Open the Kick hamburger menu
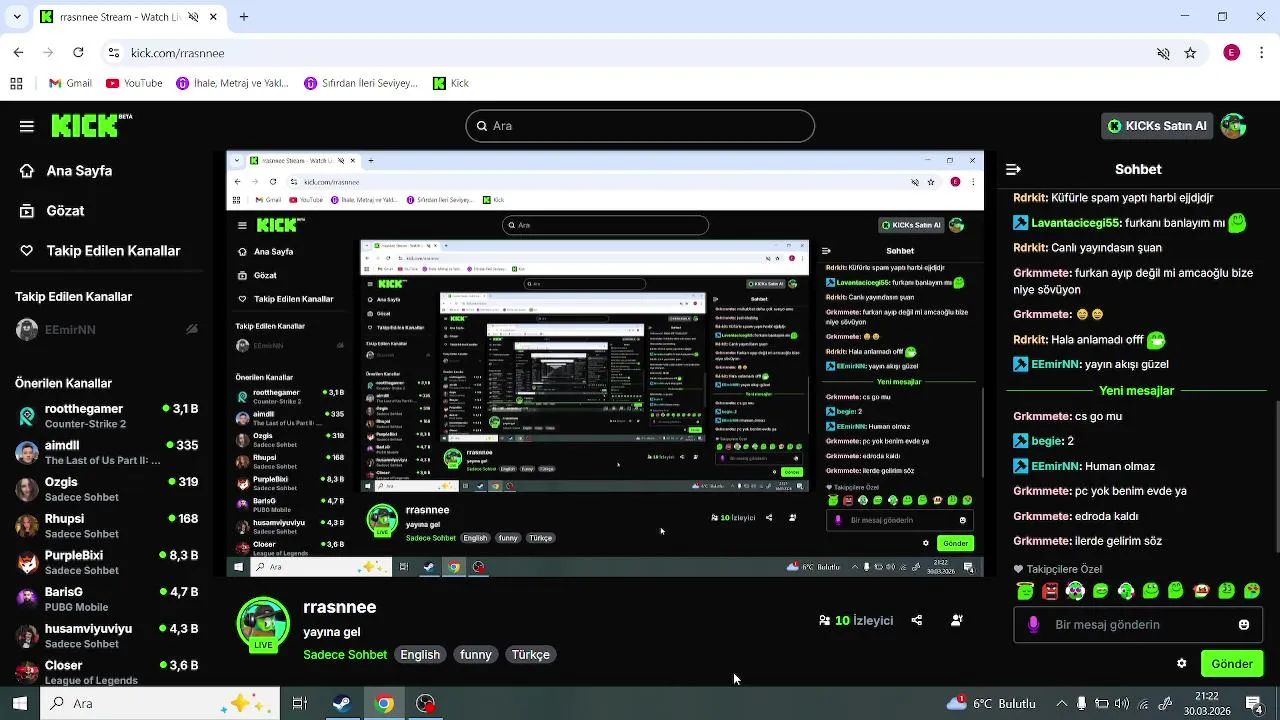 click(27, 126)
